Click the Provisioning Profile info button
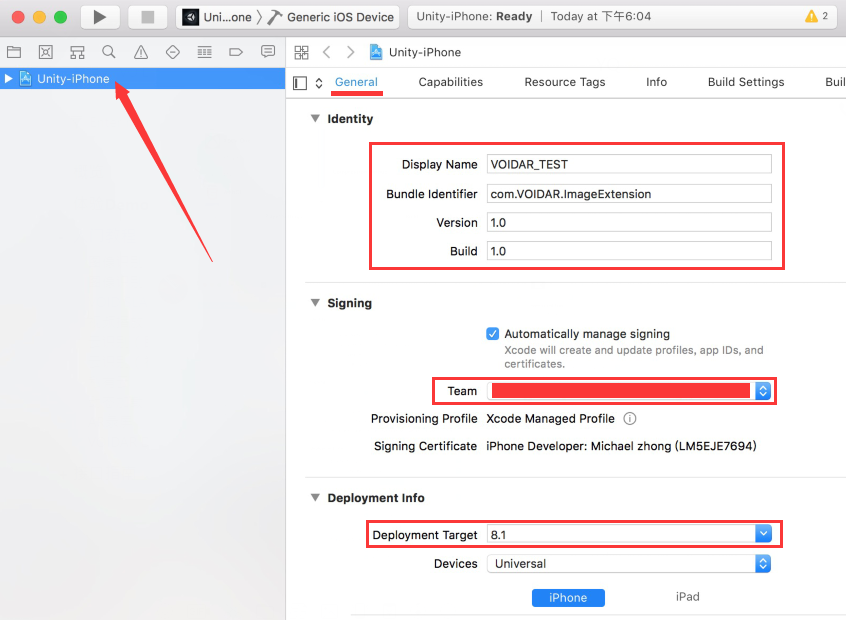The width and height of the screenshot is (846, 620). point(630,419)
